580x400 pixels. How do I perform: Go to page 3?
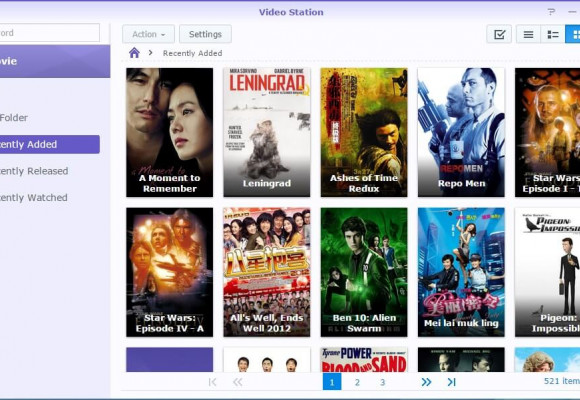point(382,382)
